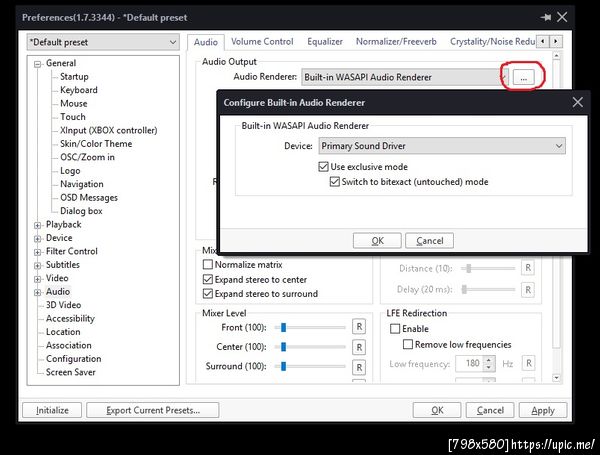Open the Audio Renderer dropdown

click(x=405, y=77)
